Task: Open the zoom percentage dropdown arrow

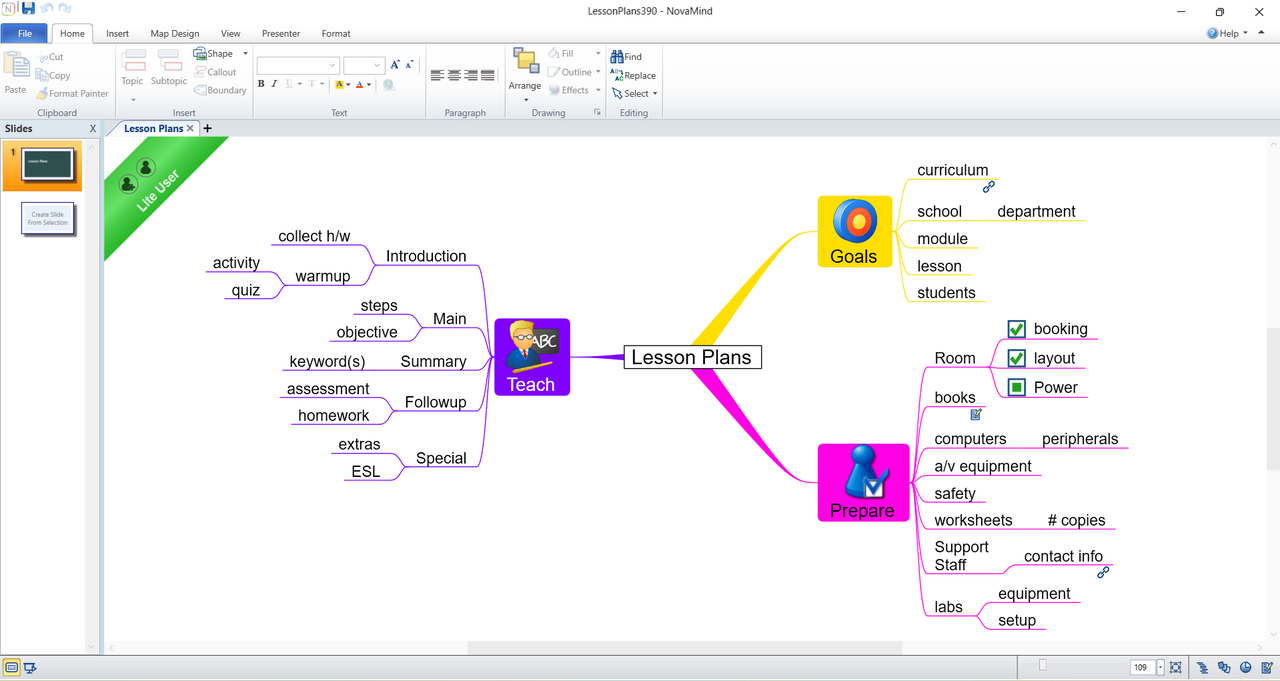Action: point(1160,668)
